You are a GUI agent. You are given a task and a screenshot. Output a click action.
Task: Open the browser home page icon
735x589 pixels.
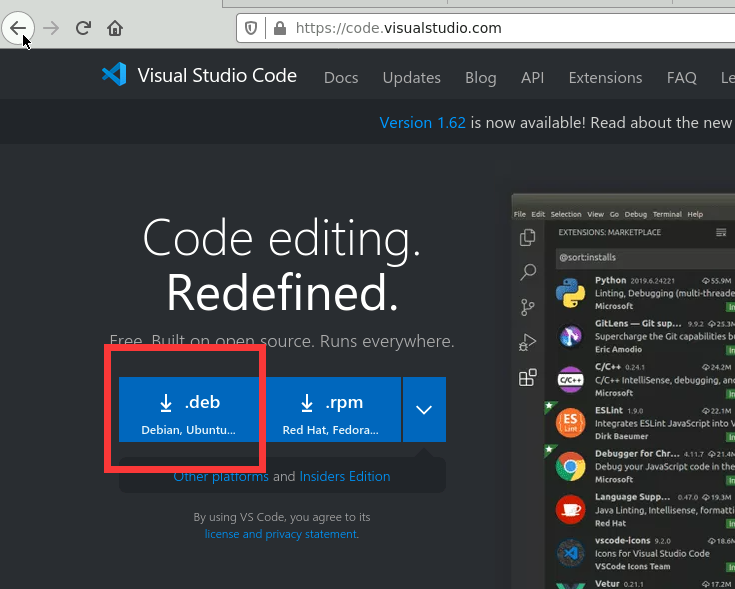coord(115,28)
